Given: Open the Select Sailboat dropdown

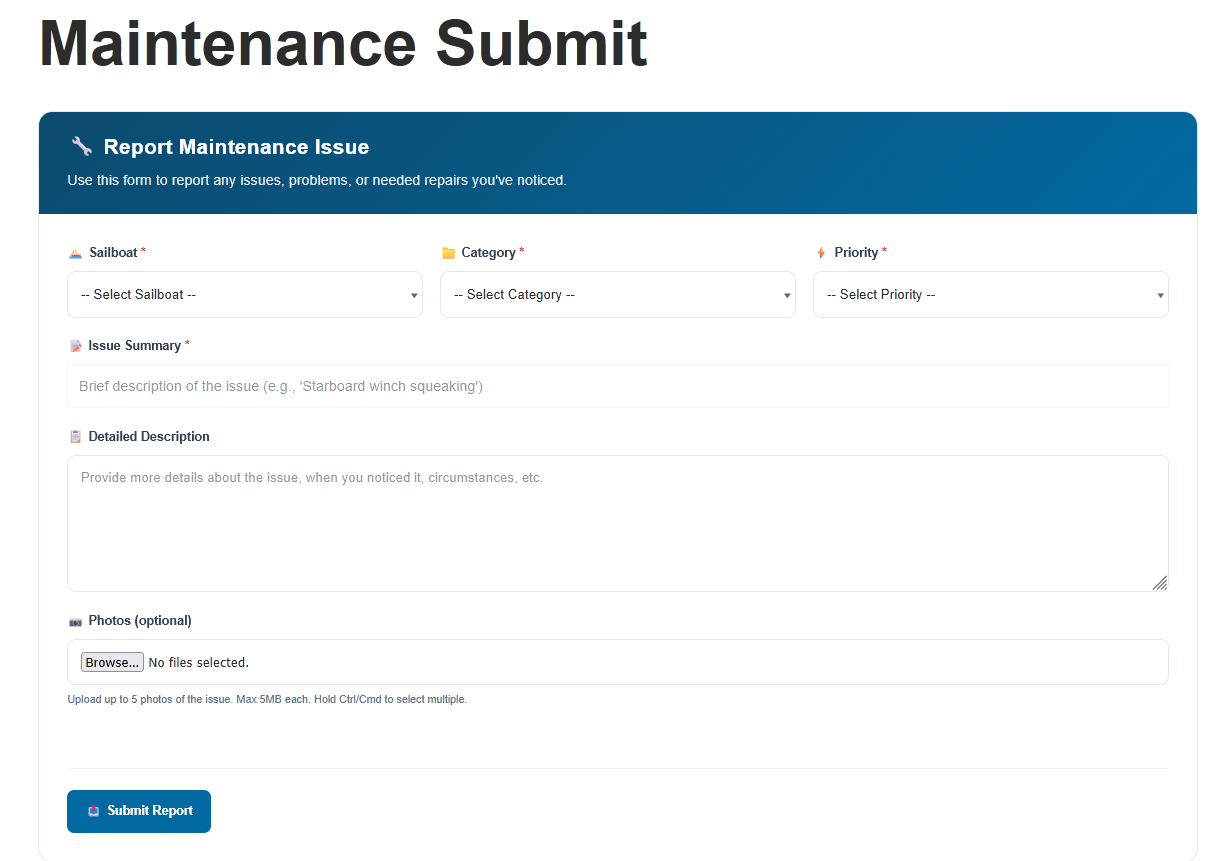Looking at the screenshot, I should (244, 295).
